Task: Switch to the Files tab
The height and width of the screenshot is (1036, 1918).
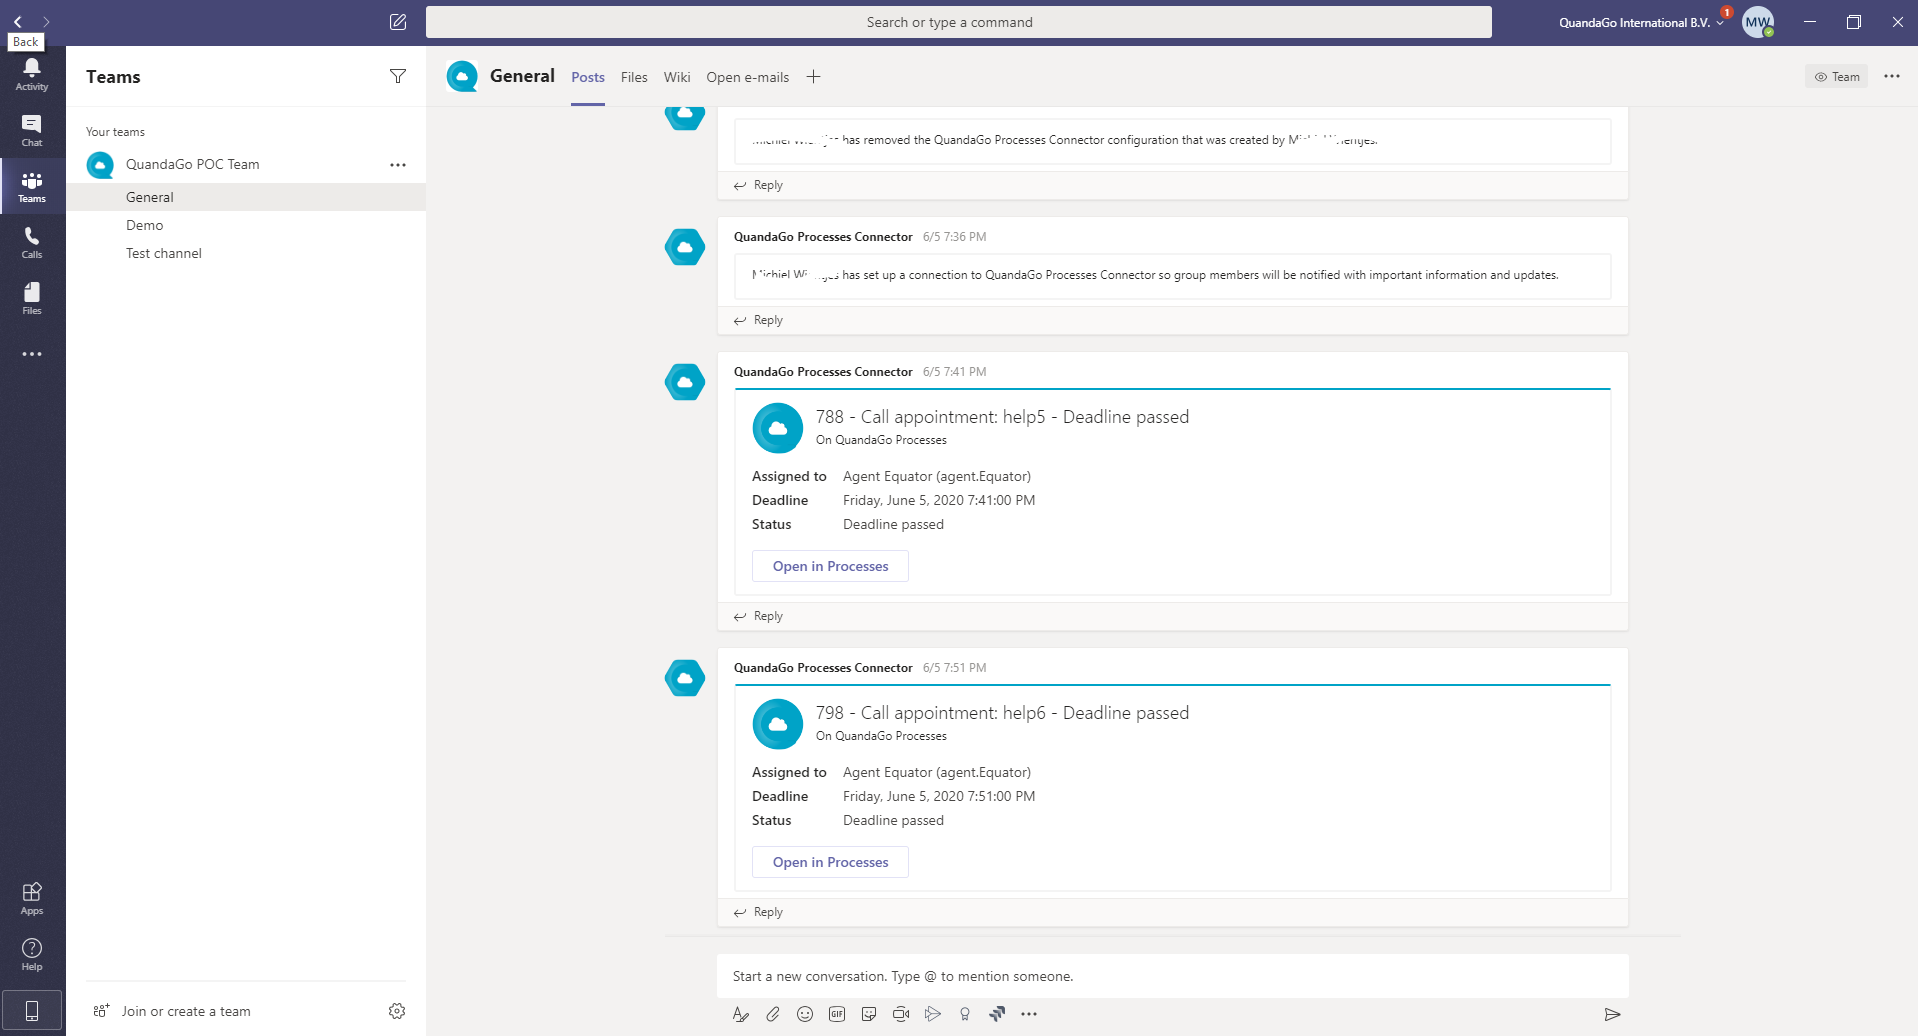Action: (634, 77)
